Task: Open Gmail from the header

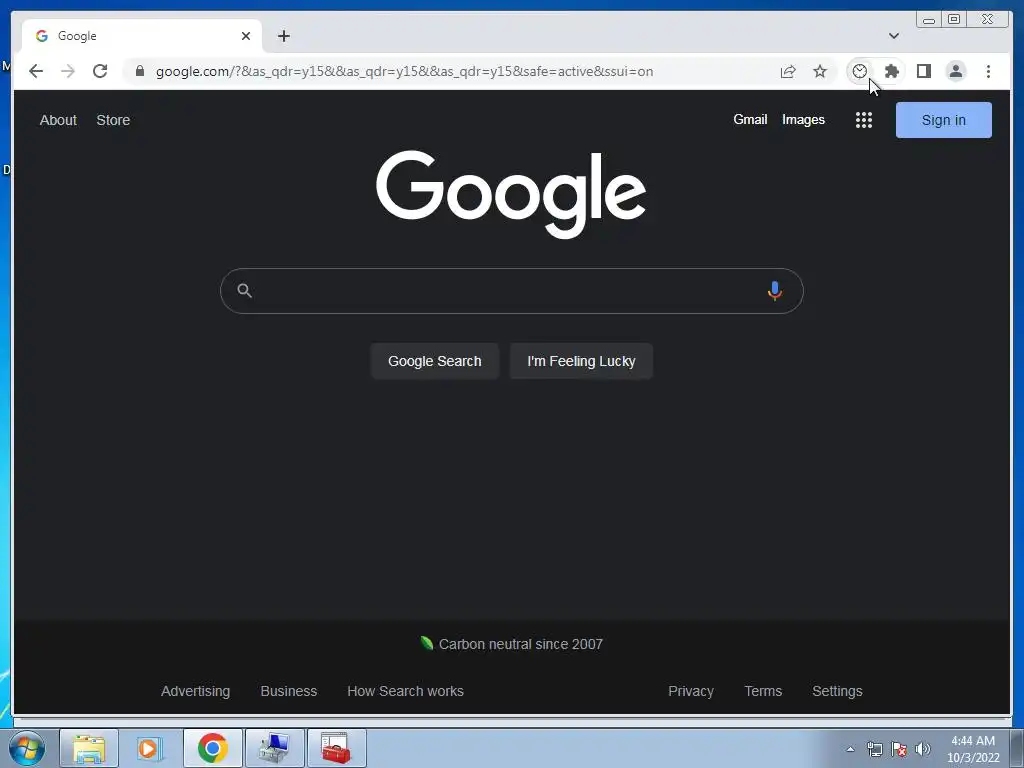Action: tap(750, 120)
